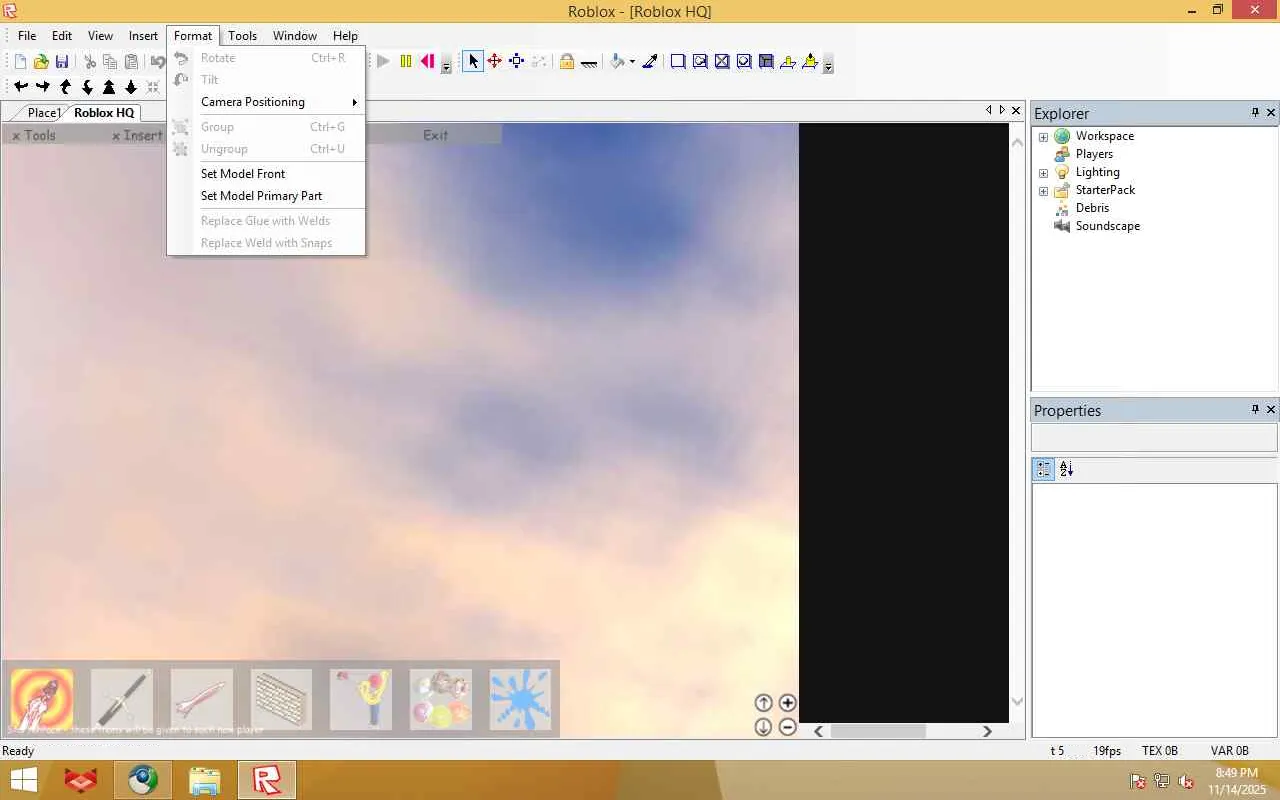Open the Camera Positioning submenu
Screen dimensions: 1280x800
point(266,102)
